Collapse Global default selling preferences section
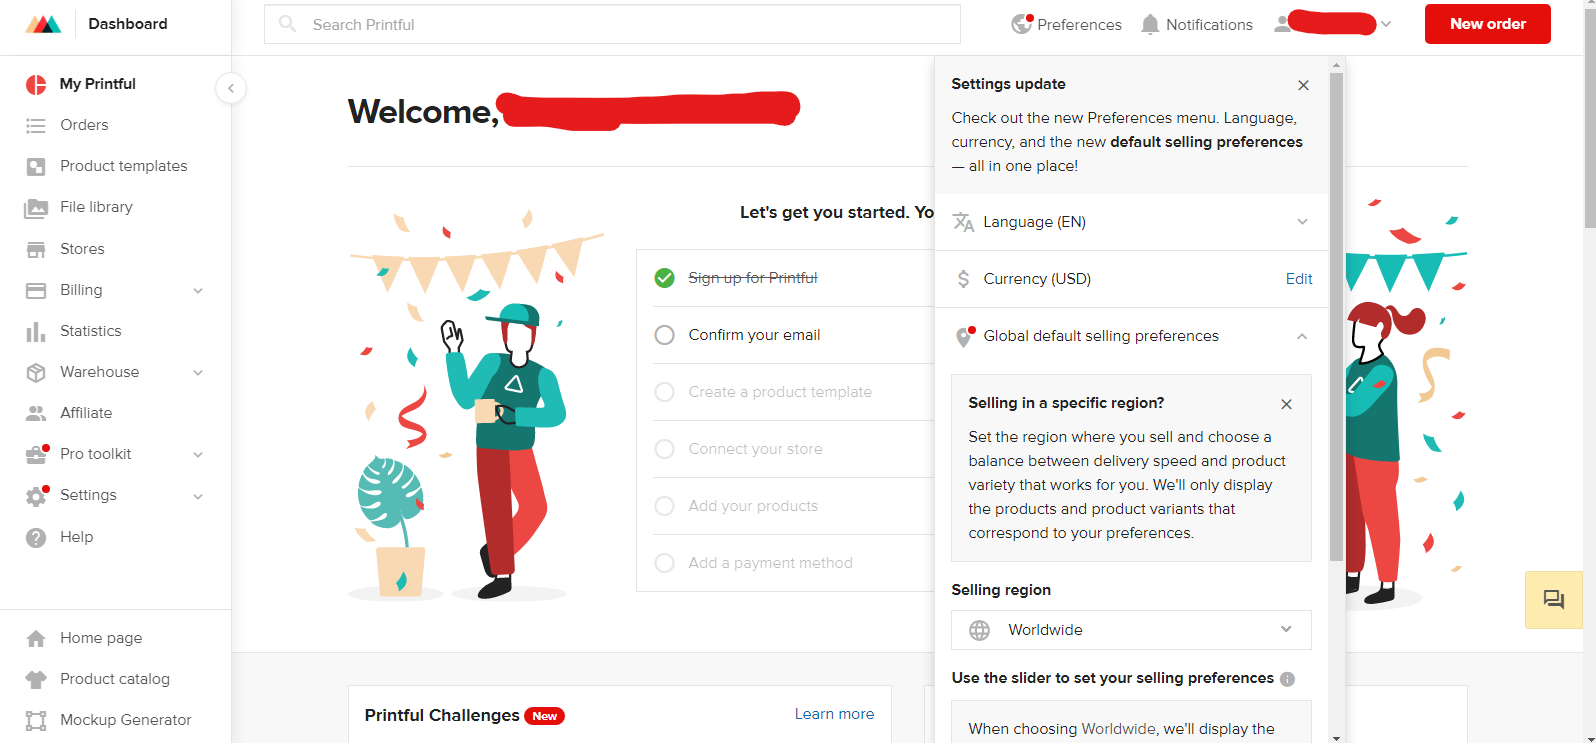Viewport: 1596px width, 743px height. [1302, 336]
